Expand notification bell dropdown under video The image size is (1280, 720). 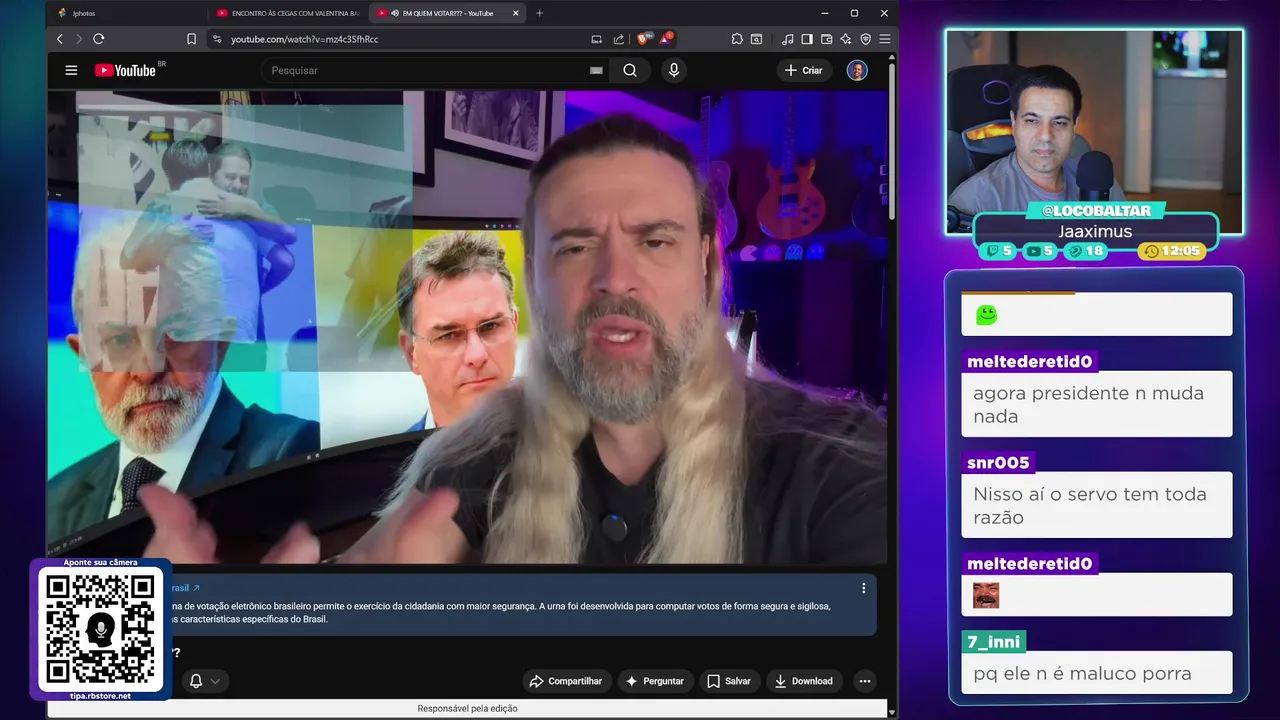pyautogui.click(x=204, y=681)
